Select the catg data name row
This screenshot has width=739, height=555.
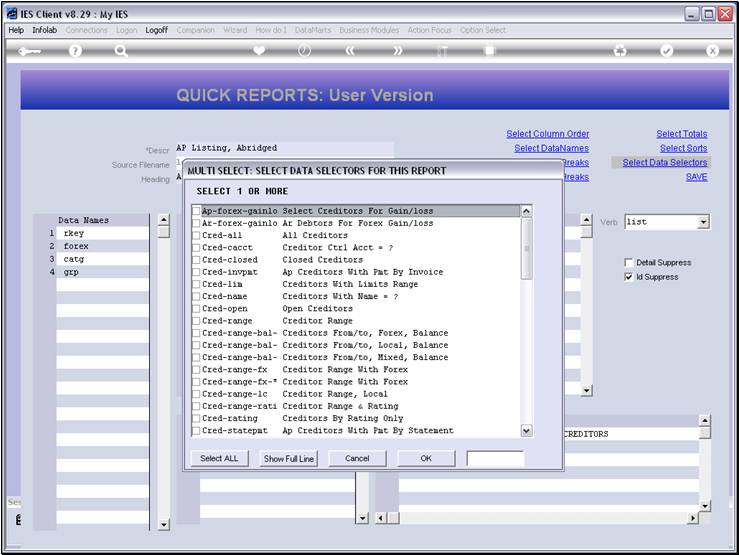[x=102, y=259]
